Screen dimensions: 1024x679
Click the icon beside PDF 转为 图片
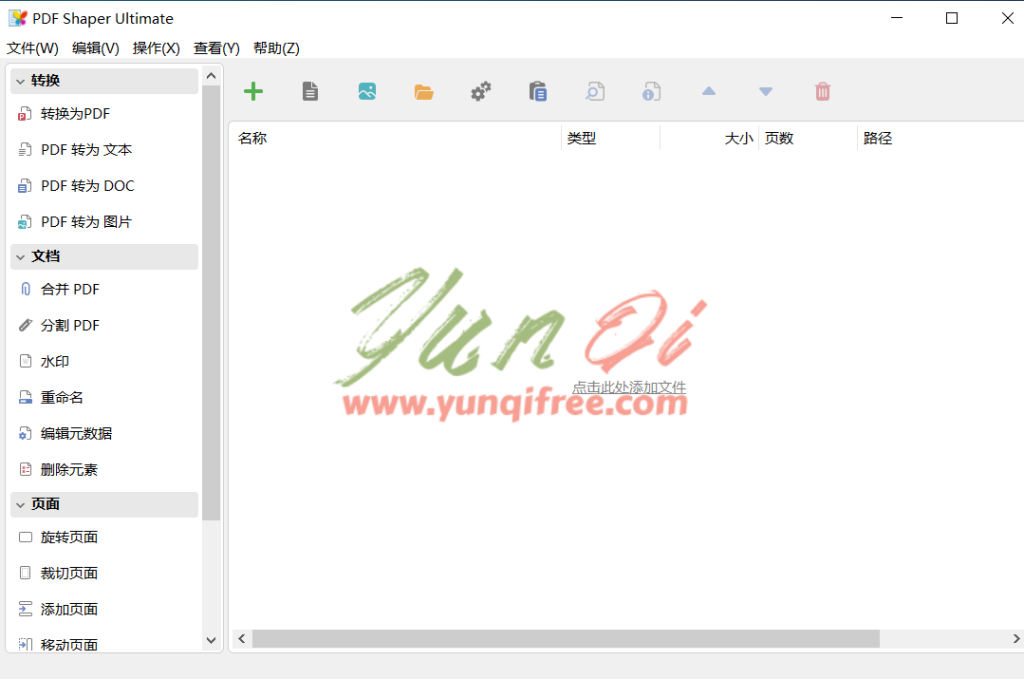pyautogui.click(x=25, y=222)
